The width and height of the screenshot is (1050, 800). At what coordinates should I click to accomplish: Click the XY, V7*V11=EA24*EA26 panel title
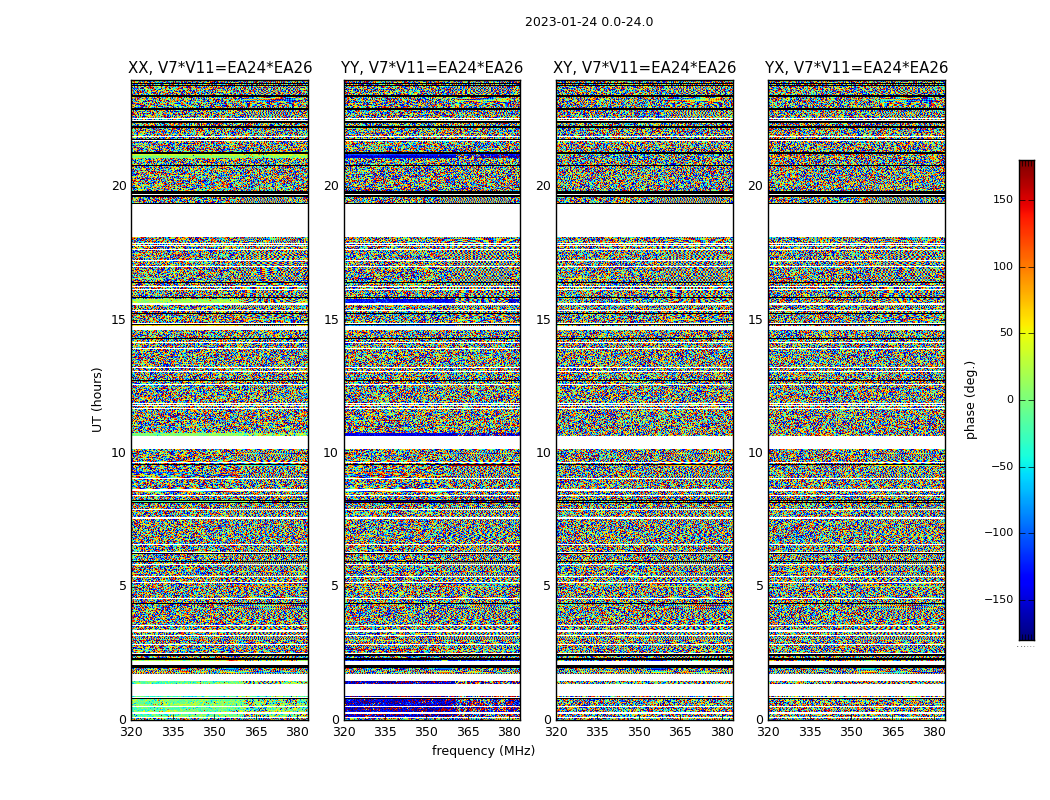click(x=644, y=68)
